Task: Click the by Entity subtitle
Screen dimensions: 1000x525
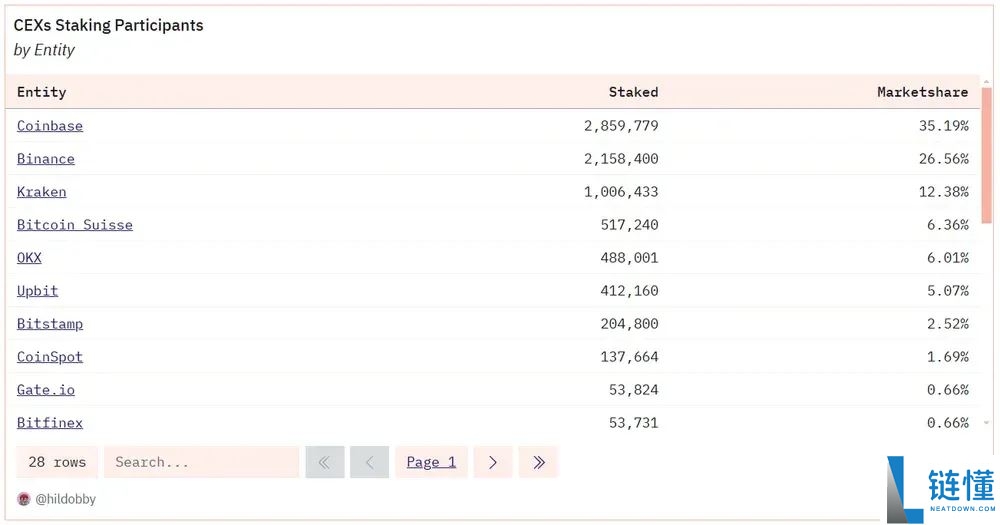Action: coord(44,50)
